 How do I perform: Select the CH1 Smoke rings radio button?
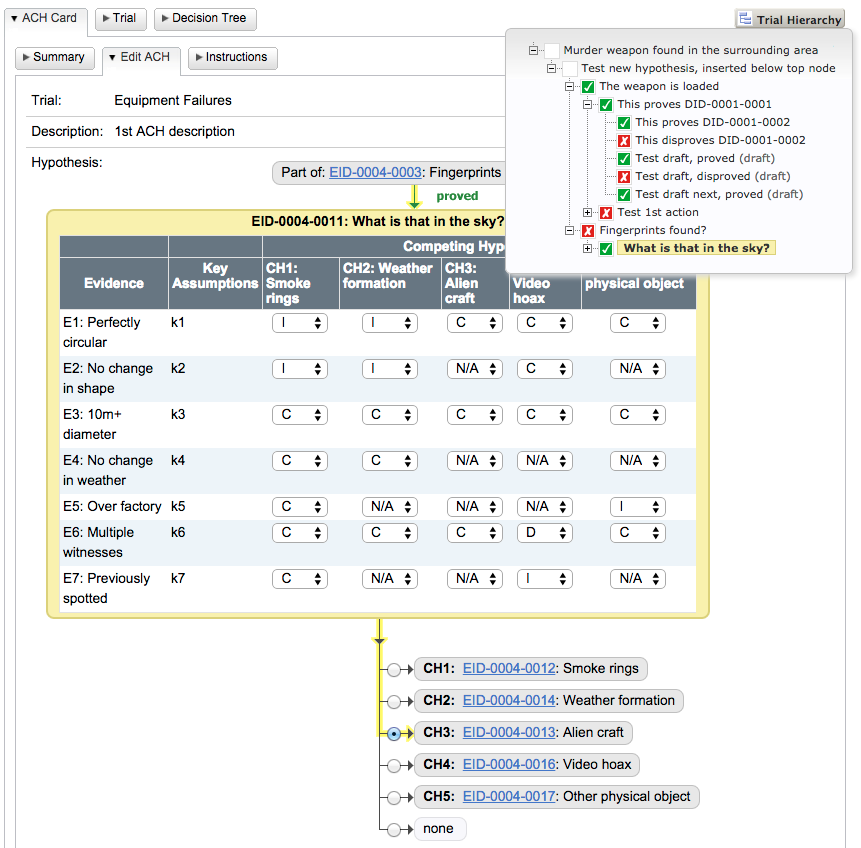coord(395,669)
